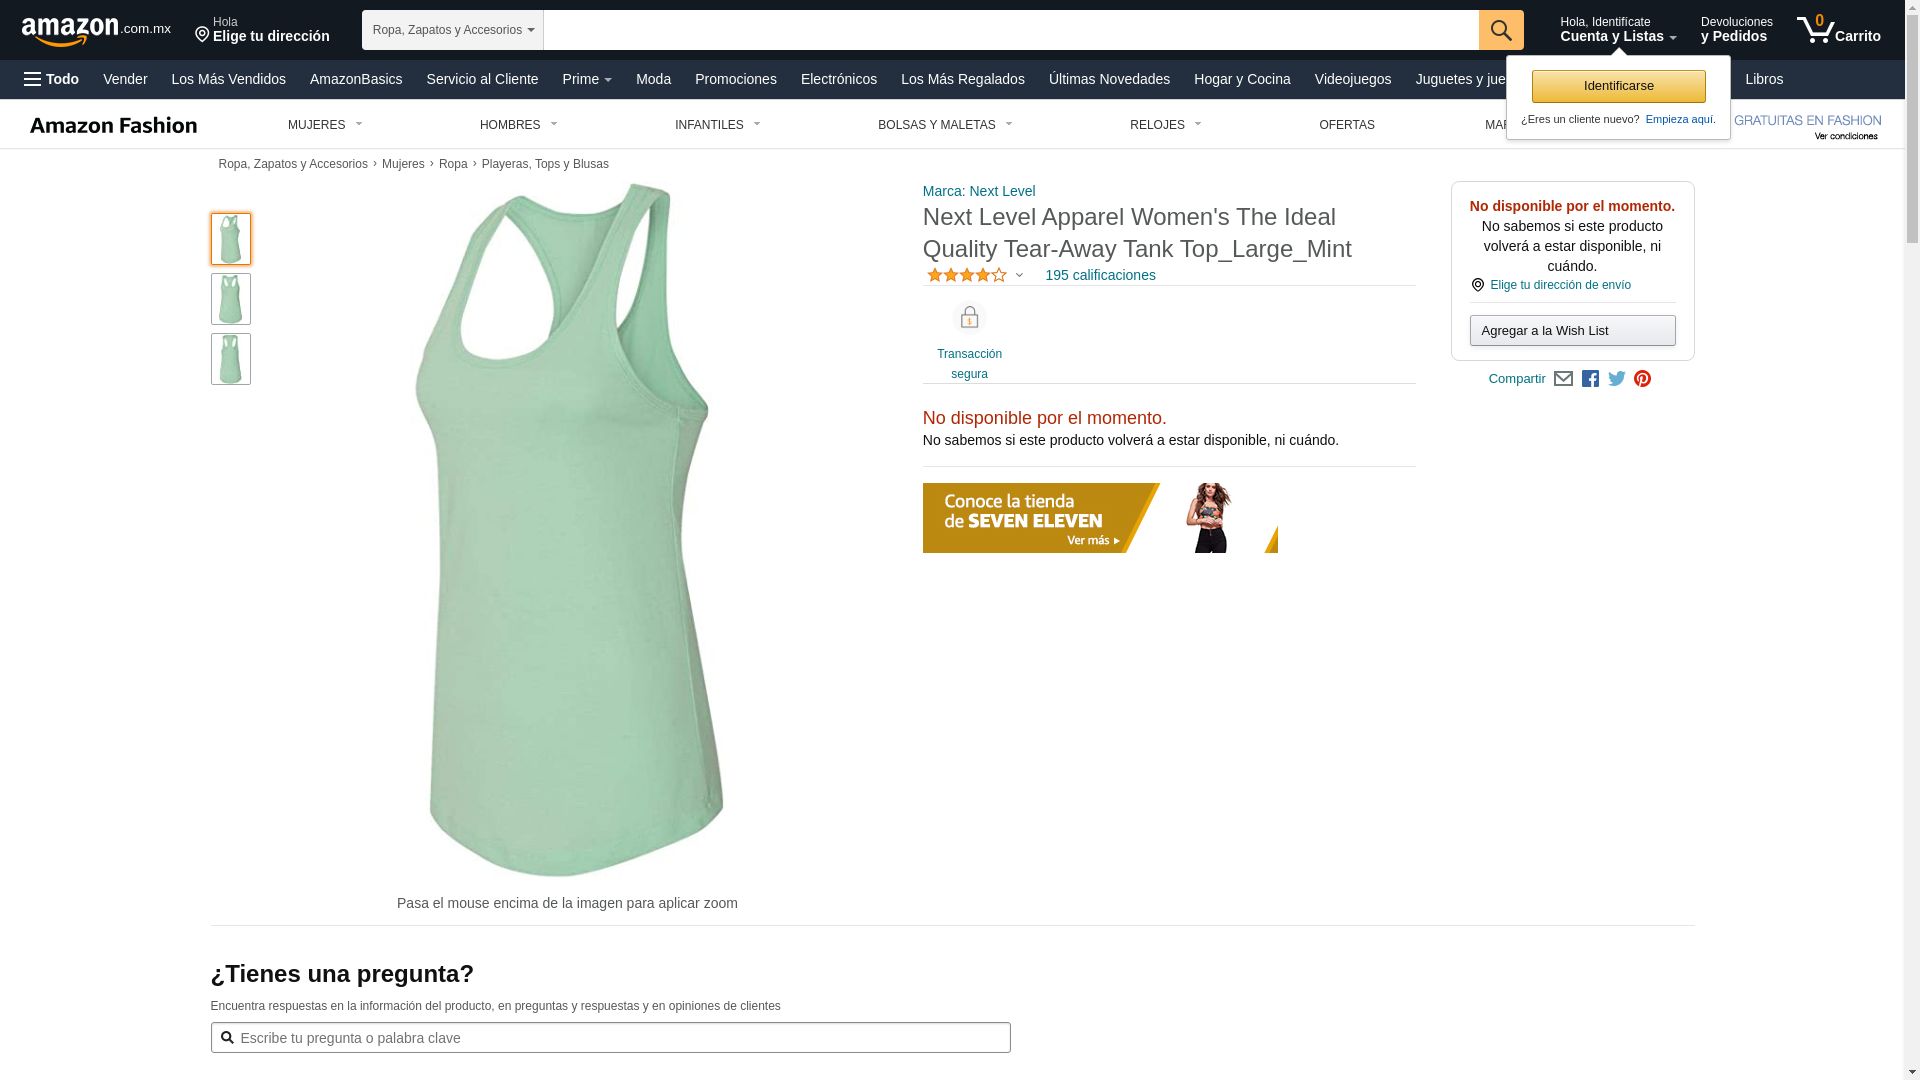
Task: Click the Transacción segura lock icon
Action: pos(969,318)
